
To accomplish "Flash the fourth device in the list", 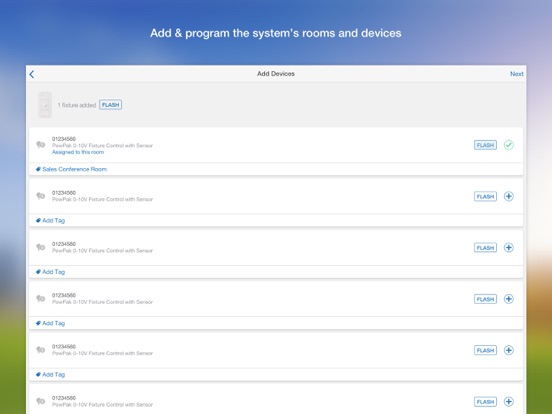I will point(485,299).
